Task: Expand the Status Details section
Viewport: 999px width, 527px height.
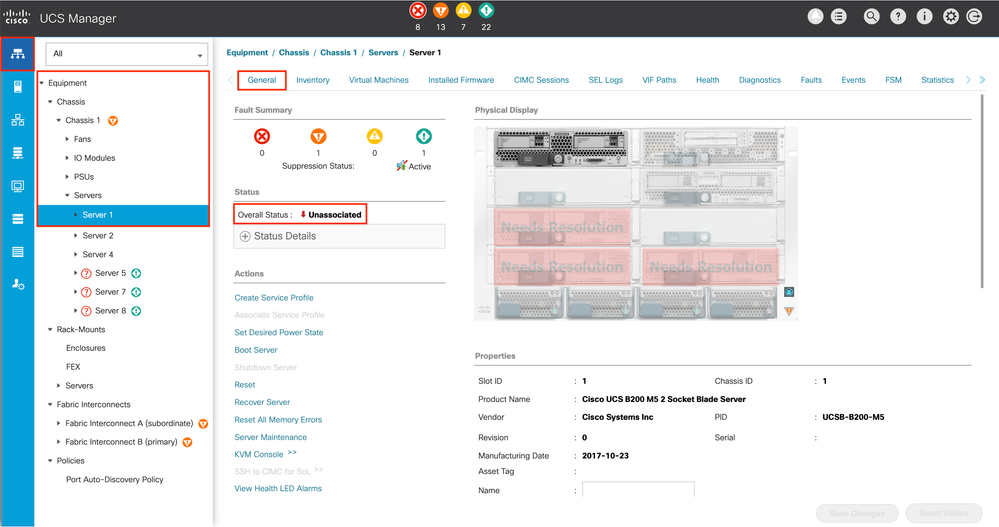Action: click(x=245, y=236)
